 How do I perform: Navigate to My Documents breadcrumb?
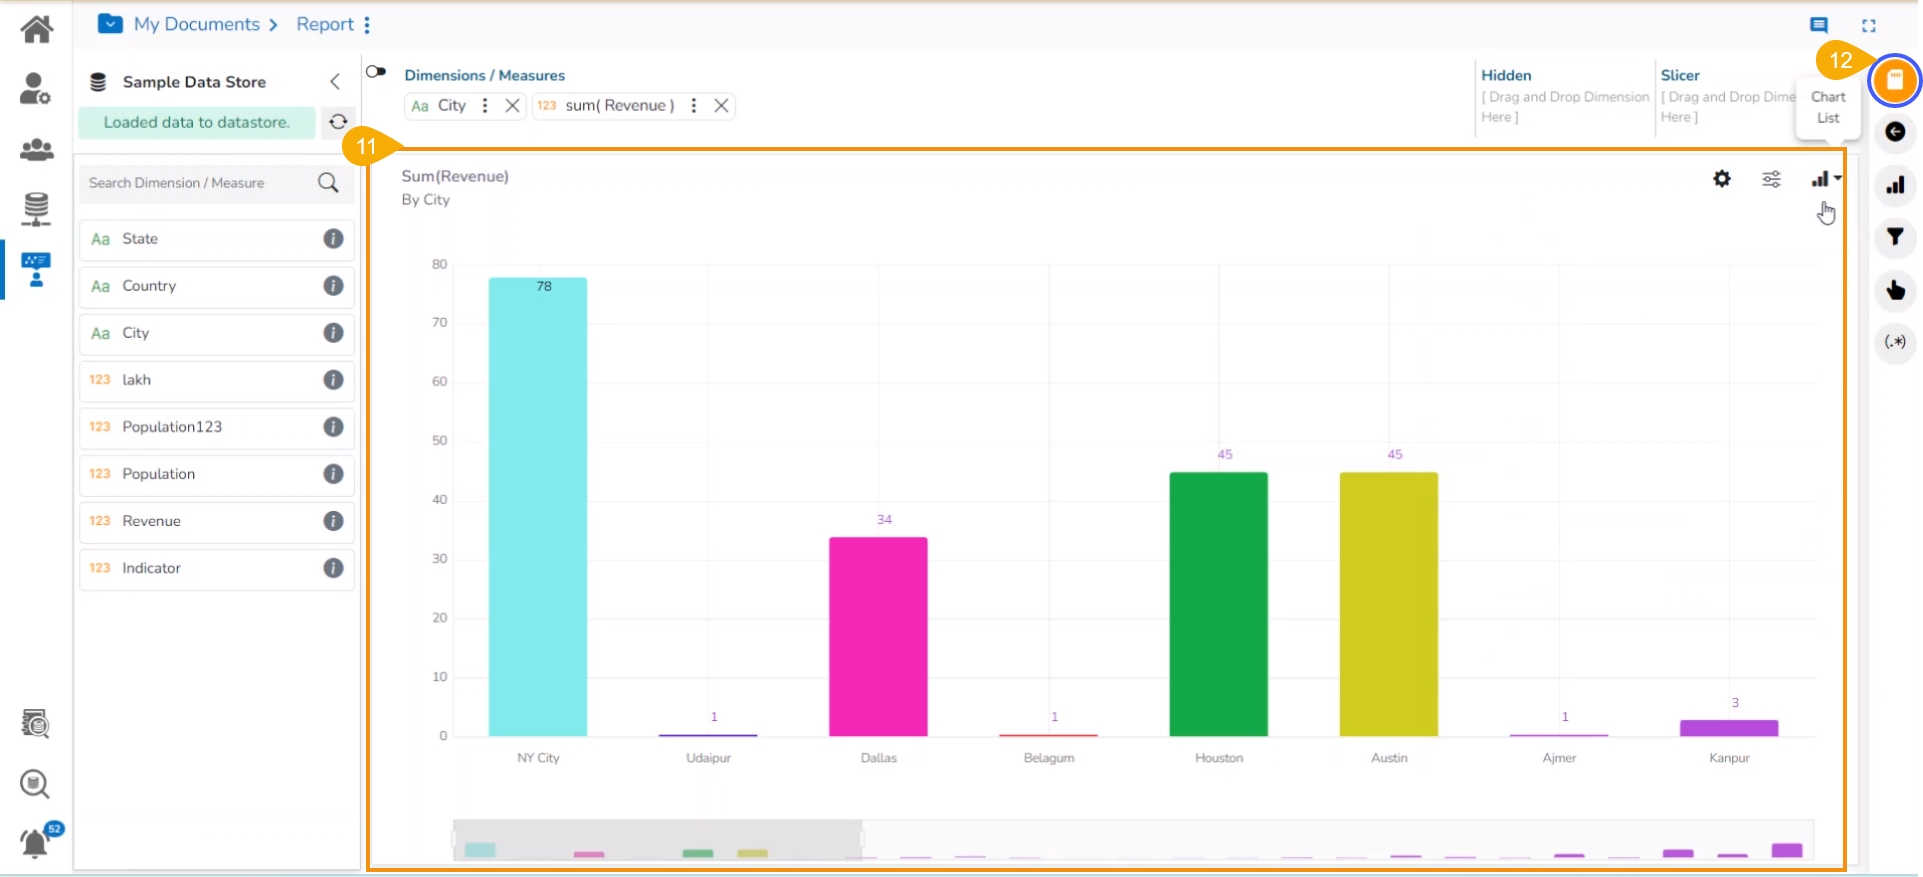click(x=196, y=25)
